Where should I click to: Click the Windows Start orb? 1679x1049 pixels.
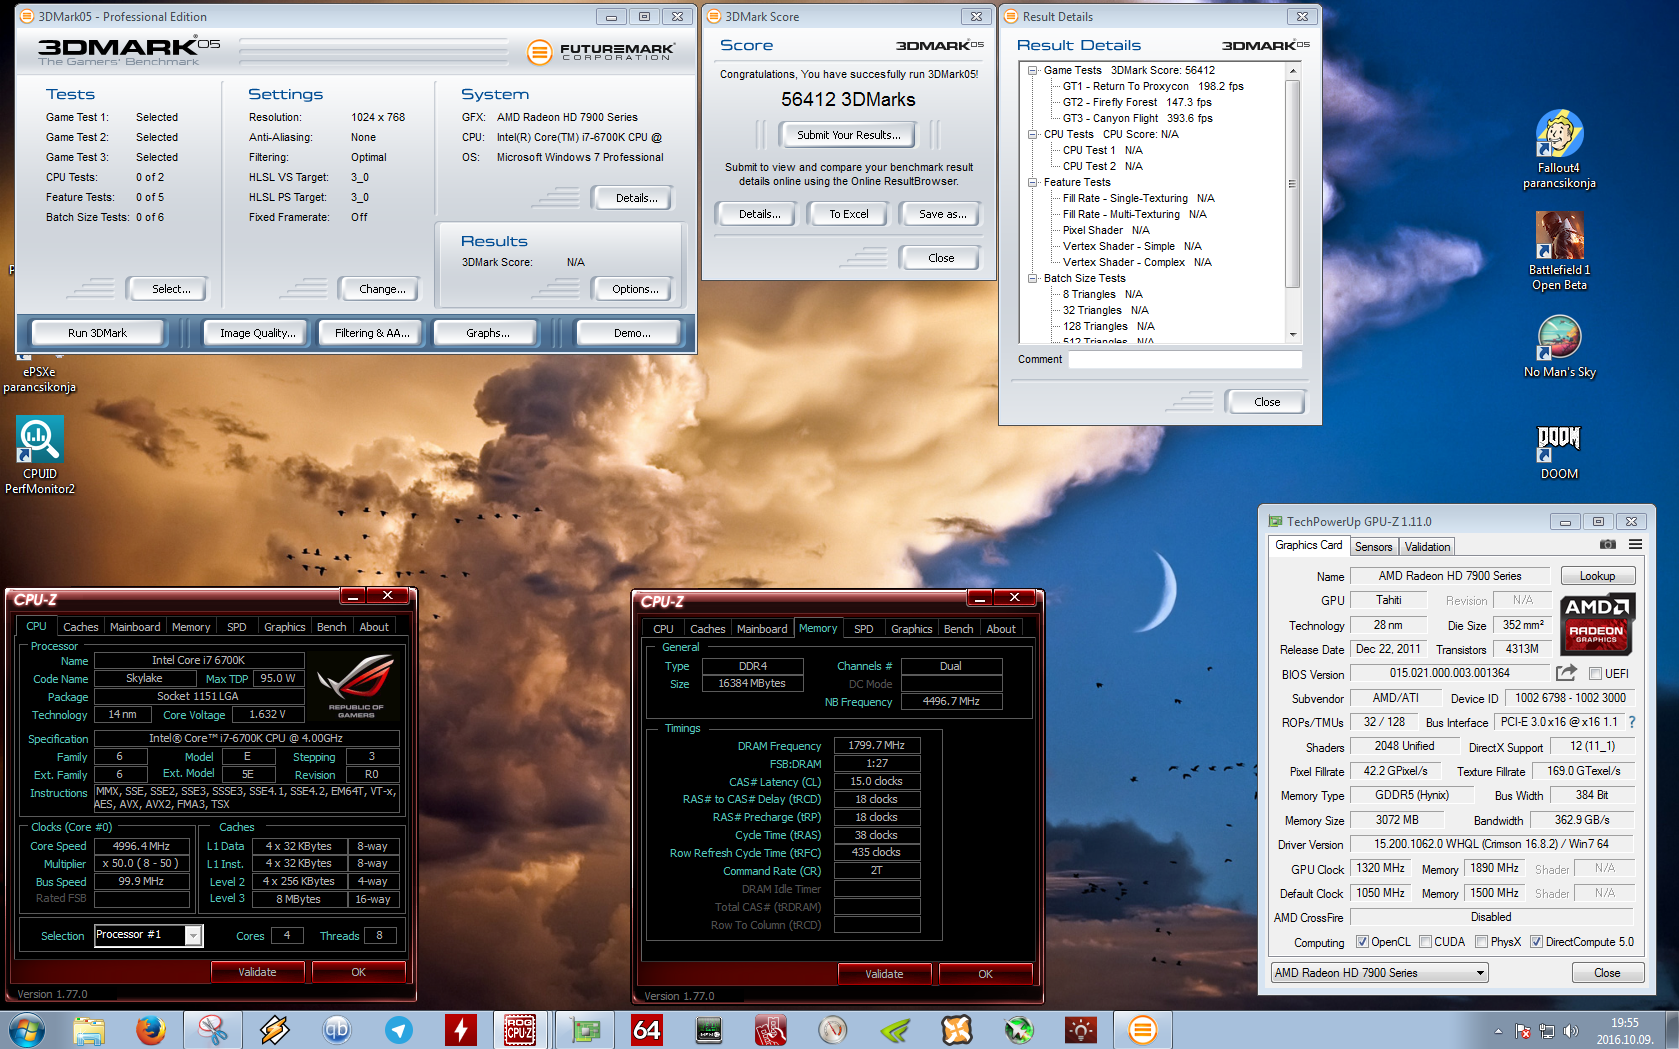27,1029
